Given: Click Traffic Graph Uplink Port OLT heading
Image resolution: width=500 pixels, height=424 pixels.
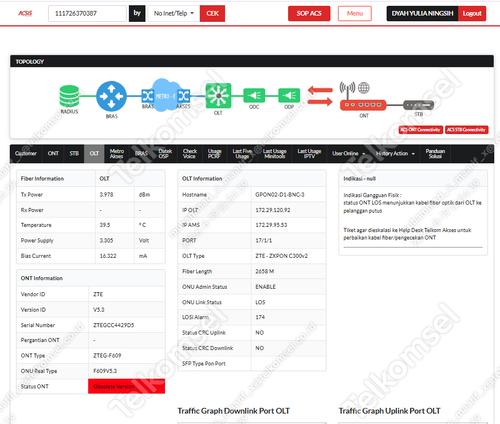Looking at the screenshot, I should click(x=389, y=411).
